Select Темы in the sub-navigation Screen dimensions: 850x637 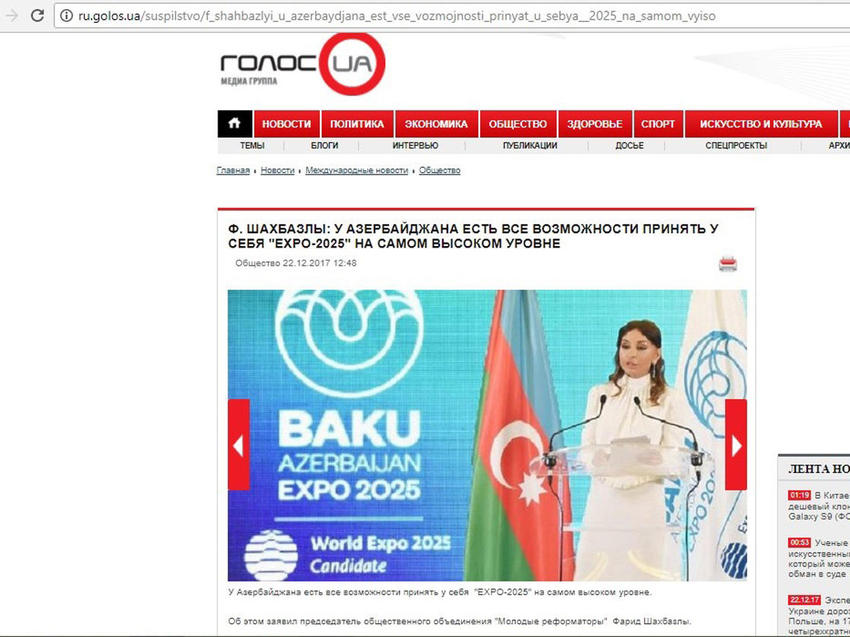[x=252, y=145]
